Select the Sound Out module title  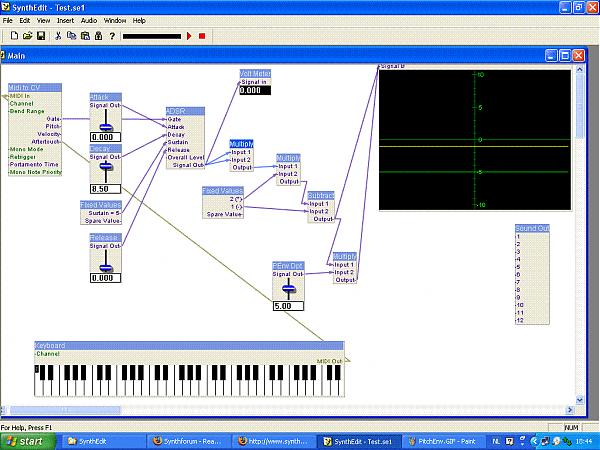tap(532, 228)
